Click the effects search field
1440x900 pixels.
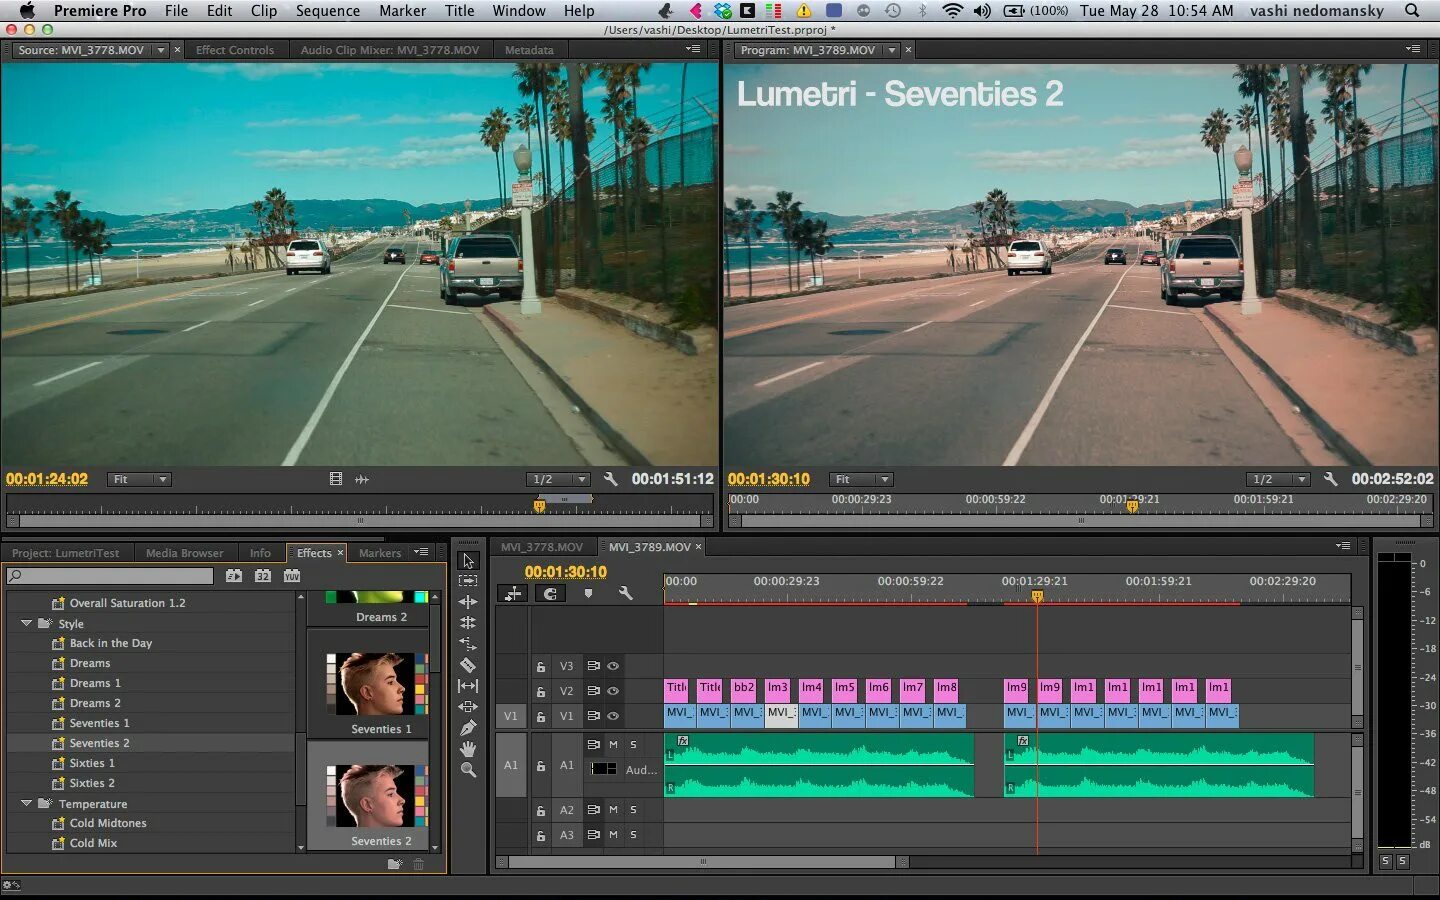point(110,576)
